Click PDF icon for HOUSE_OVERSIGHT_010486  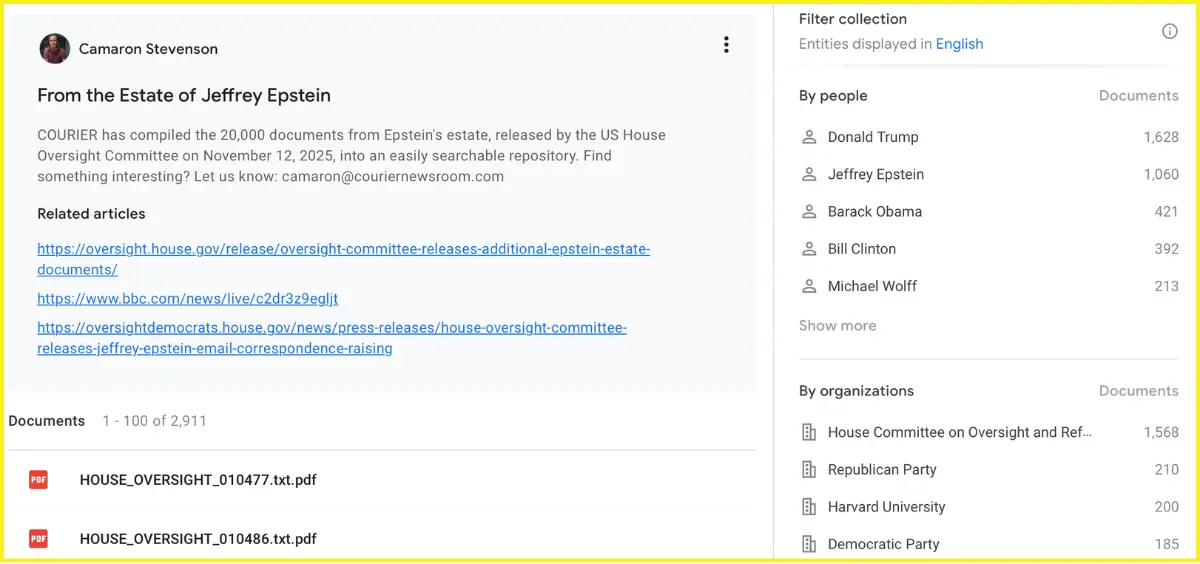38,539
